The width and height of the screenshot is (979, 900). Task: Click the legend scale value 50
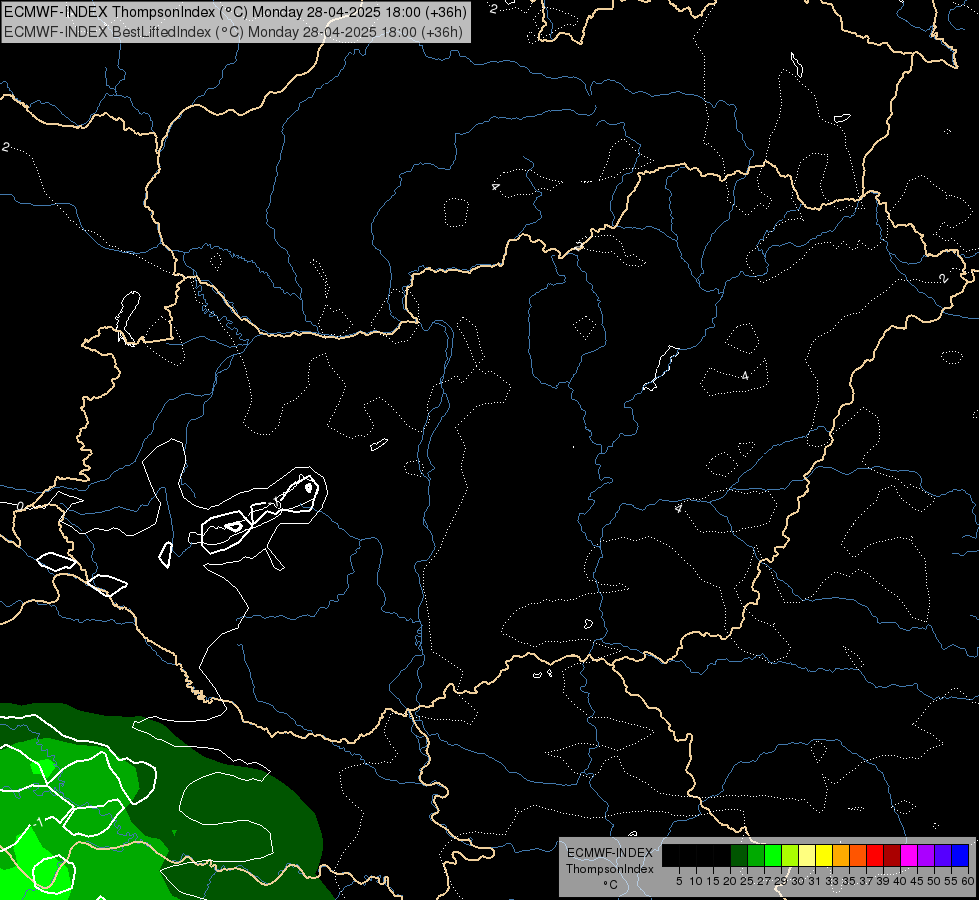click(934, 881)
